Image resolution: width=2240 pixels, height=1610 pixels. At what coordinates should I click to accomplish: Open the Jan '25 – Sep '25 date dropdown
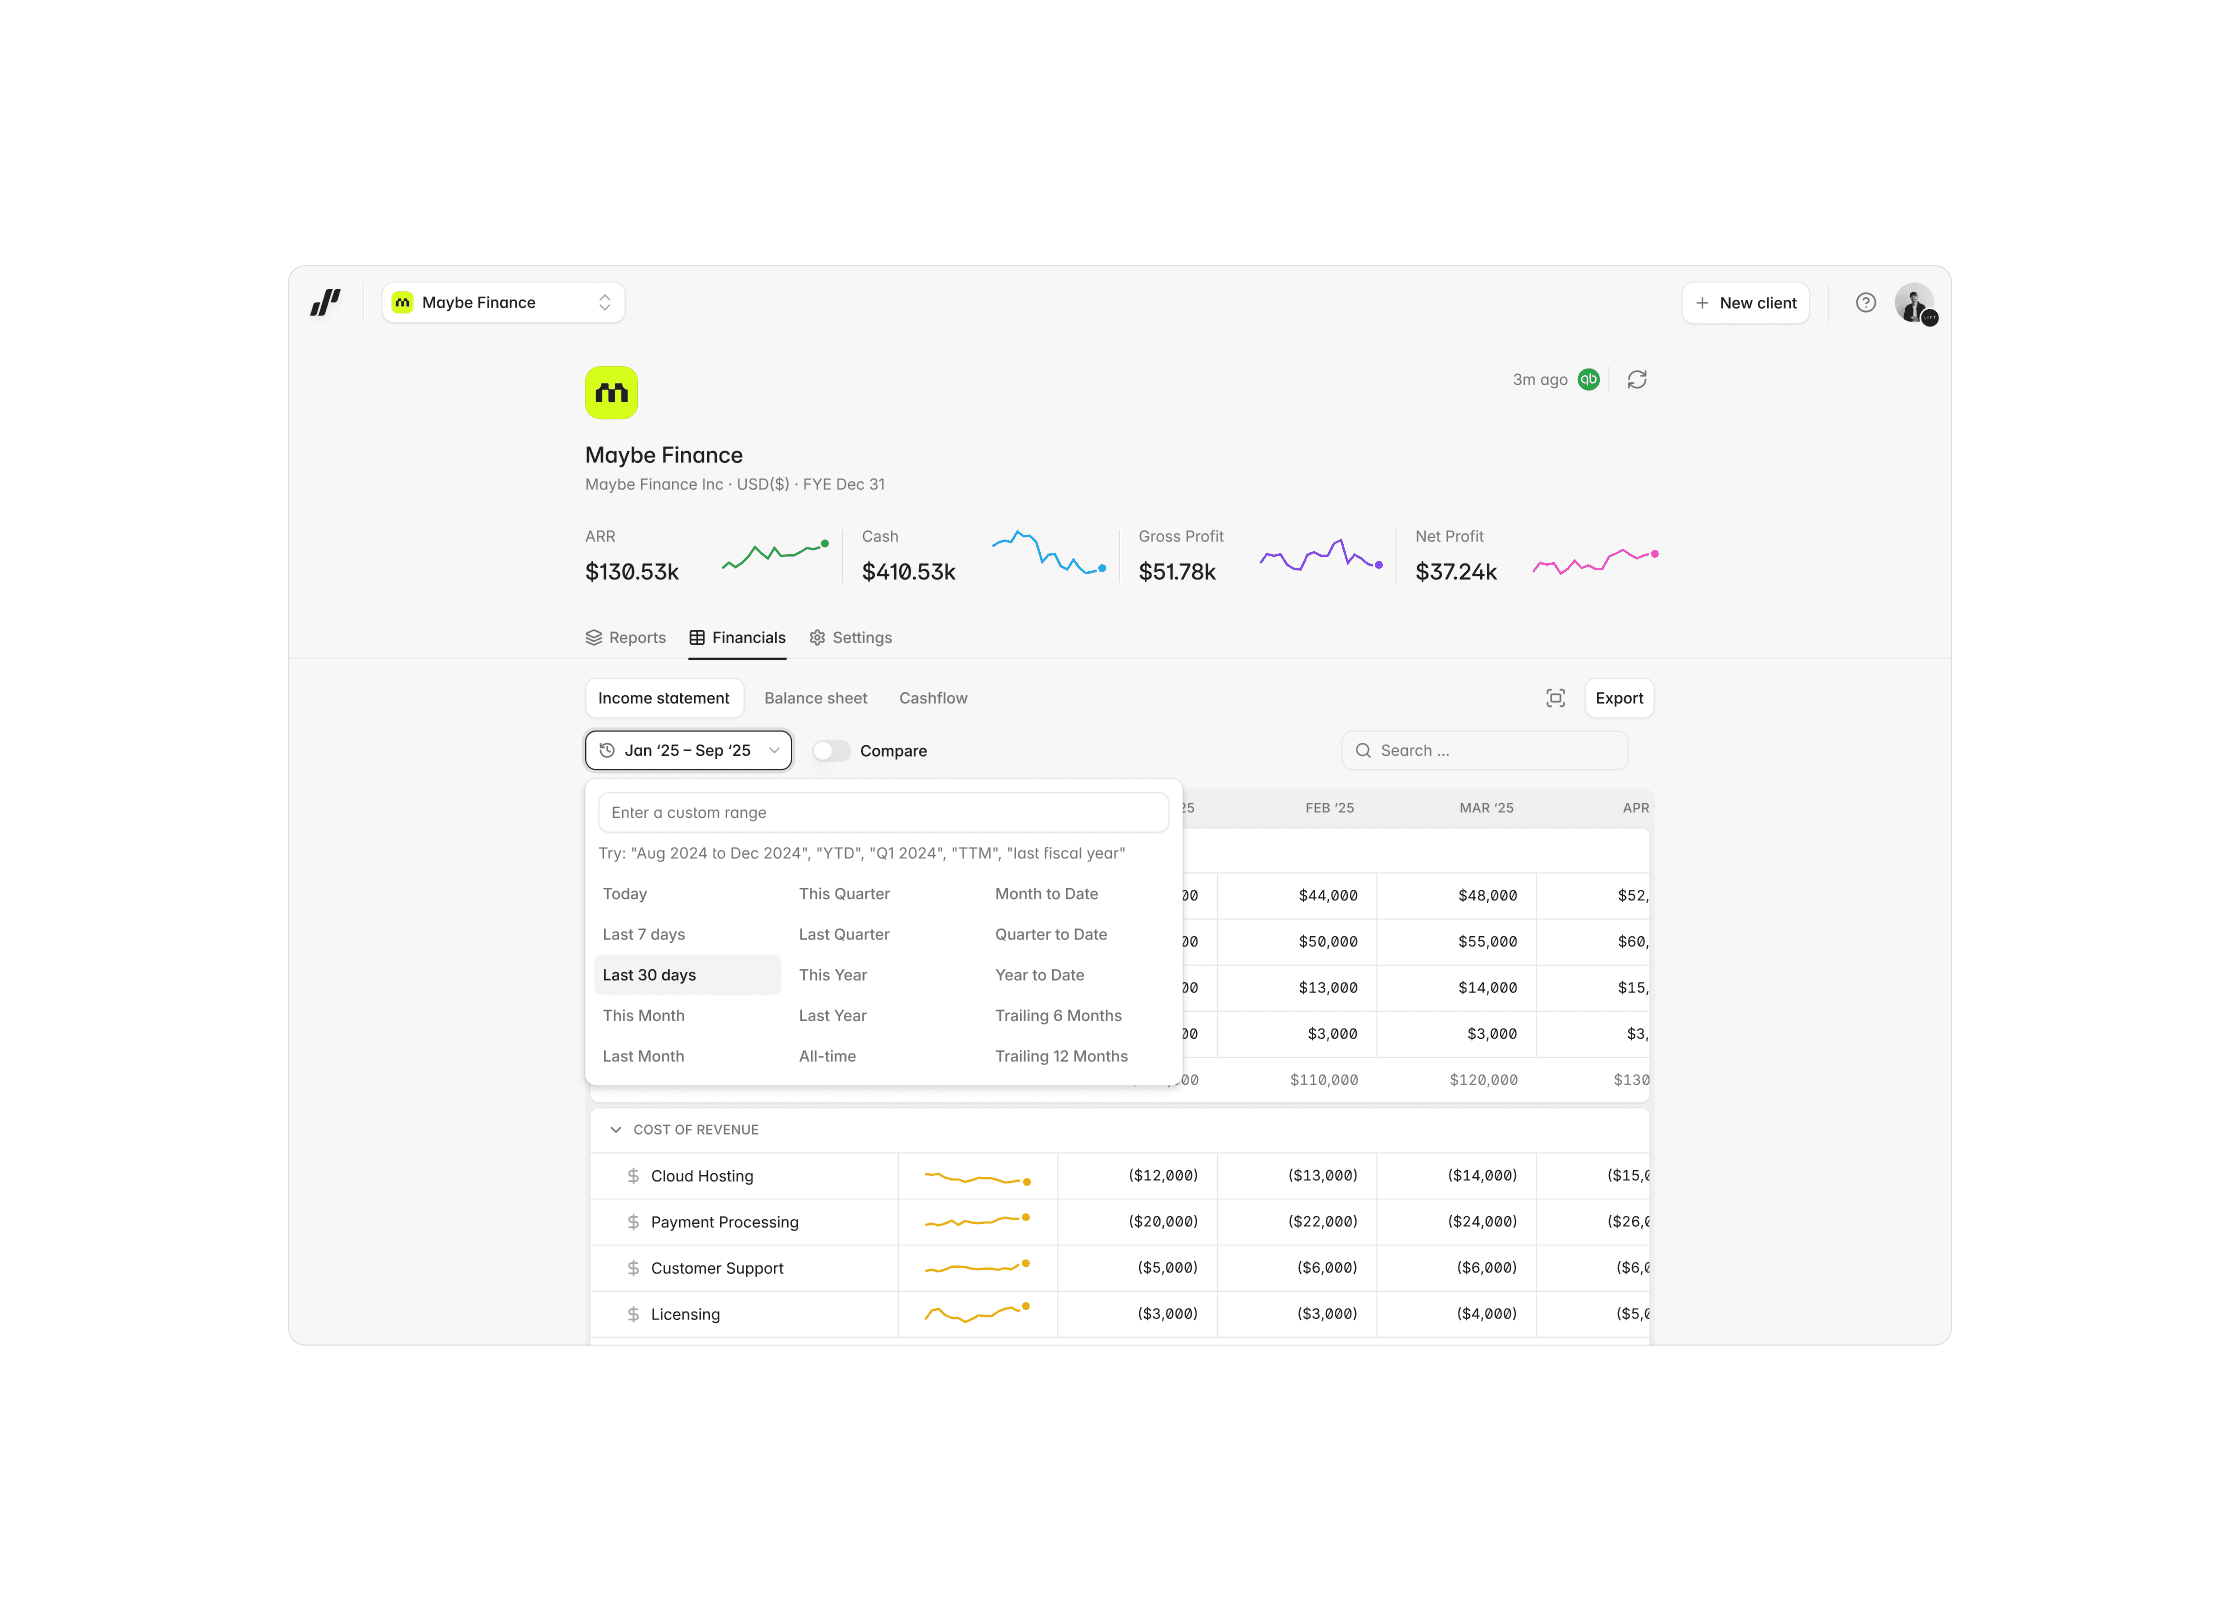(x=688, y=751)
